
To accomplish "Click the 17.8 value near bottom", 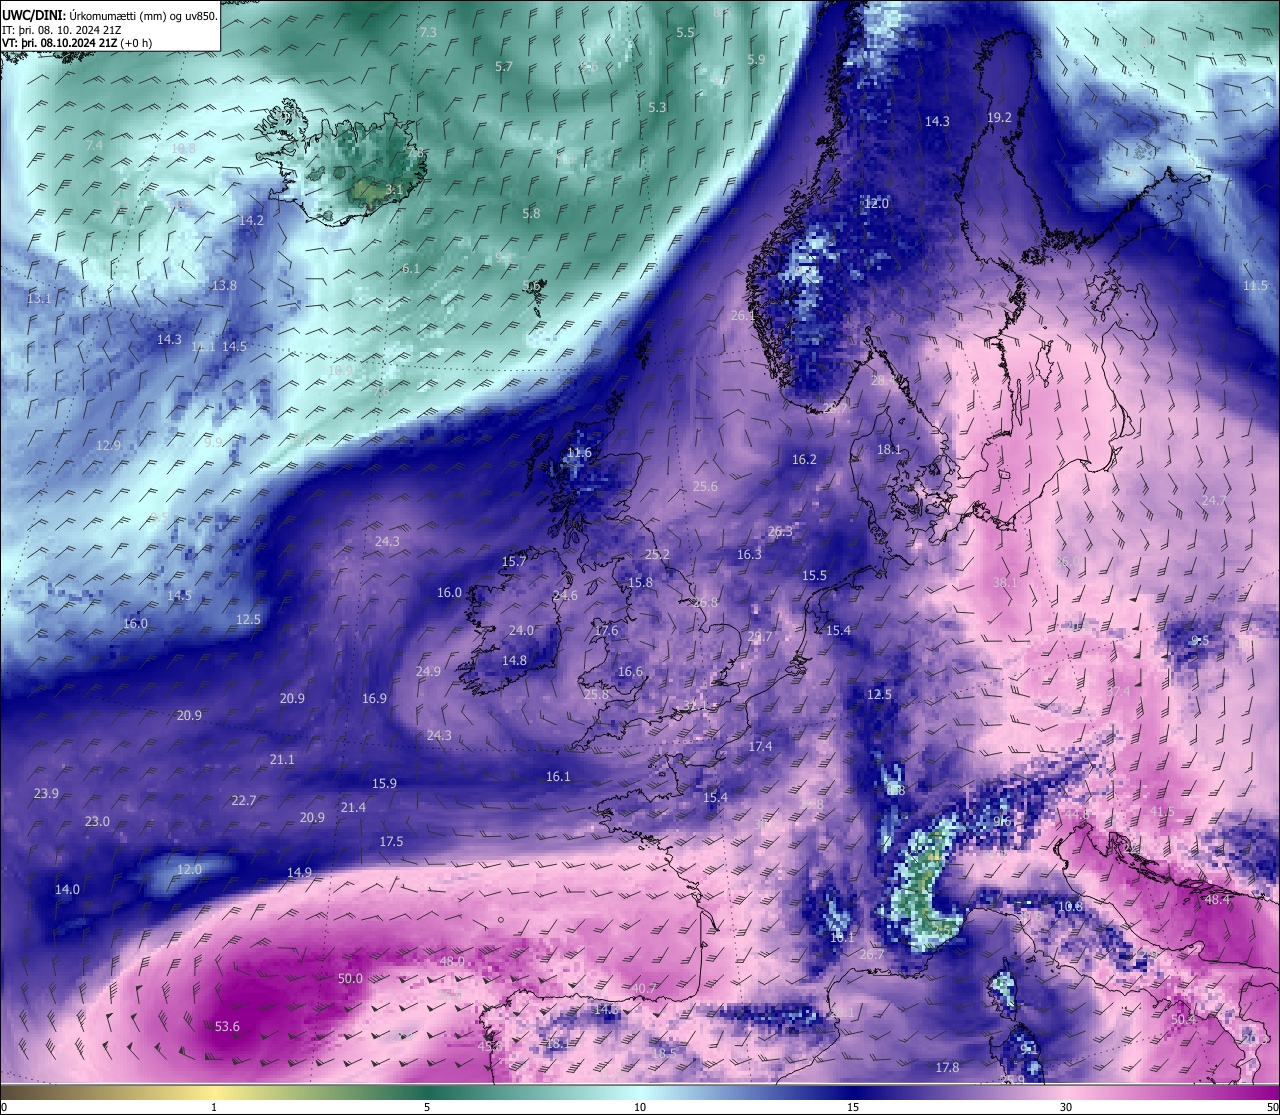I will pyautogui.click(x=947, y=1067).
